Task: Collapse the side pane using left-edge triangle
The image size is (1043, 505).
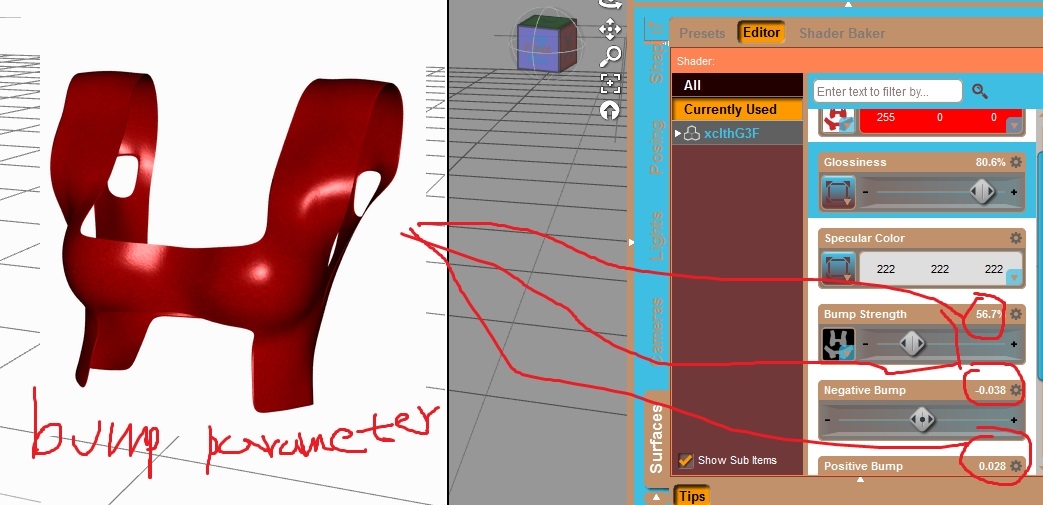Action: click(631, 243)
